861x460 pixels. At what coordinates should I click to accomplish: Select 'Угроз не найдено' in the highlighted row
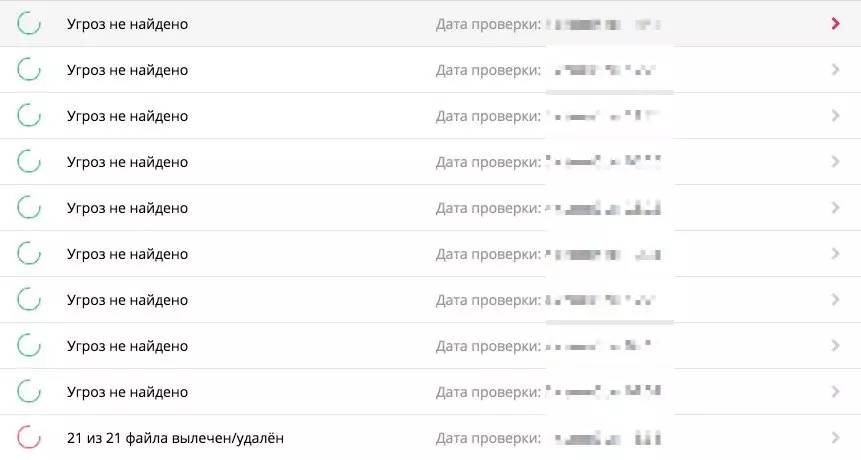click(x=127, y=24)
